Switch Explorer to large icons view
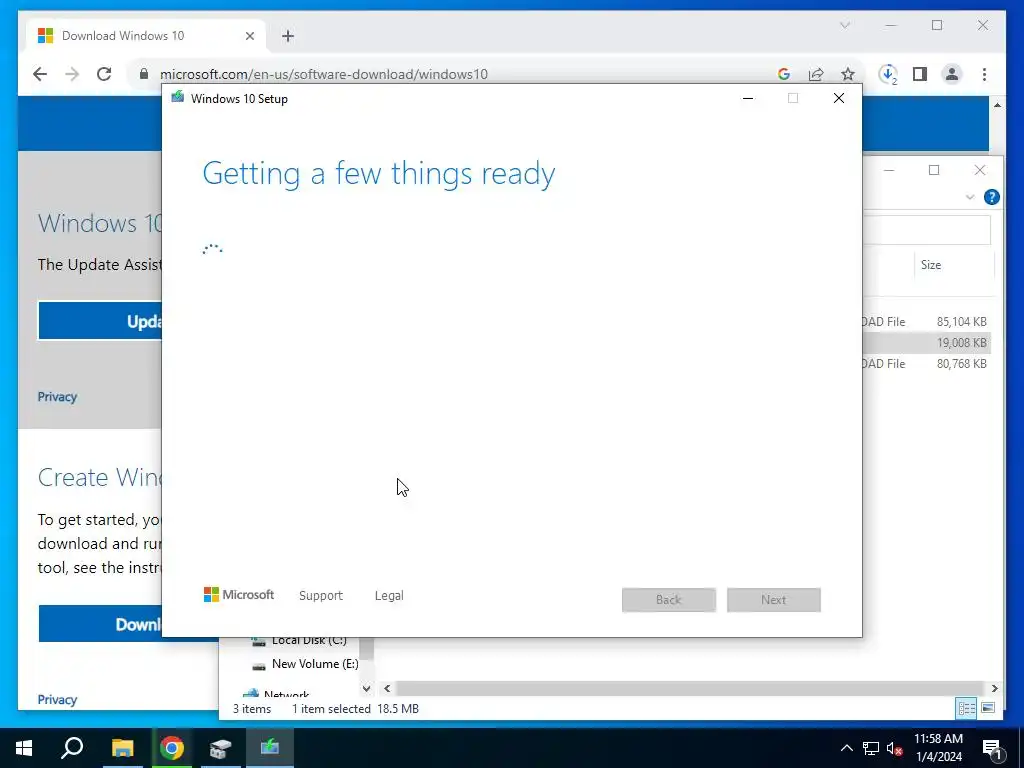The height and width of the screenshot is (768, 1024). (x=988, y=708)
